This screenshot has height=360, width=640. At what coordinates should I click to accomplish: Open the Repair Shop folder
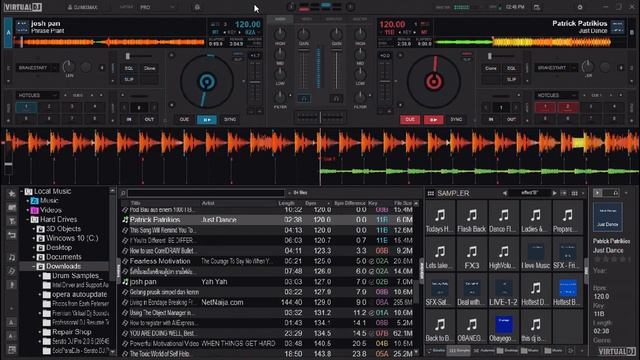(x=71, y=332)
